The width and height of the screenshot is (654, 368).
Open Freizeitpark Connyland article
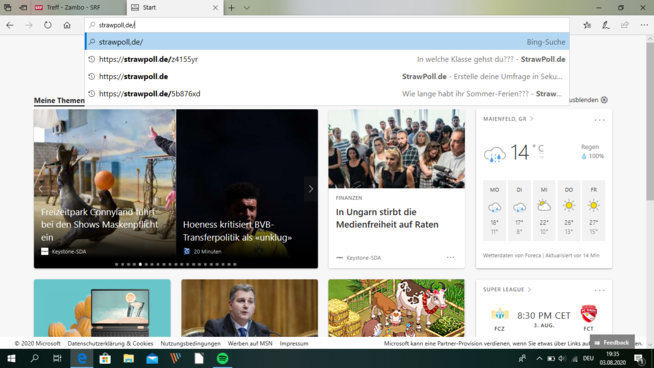click(x=105, y=189)
